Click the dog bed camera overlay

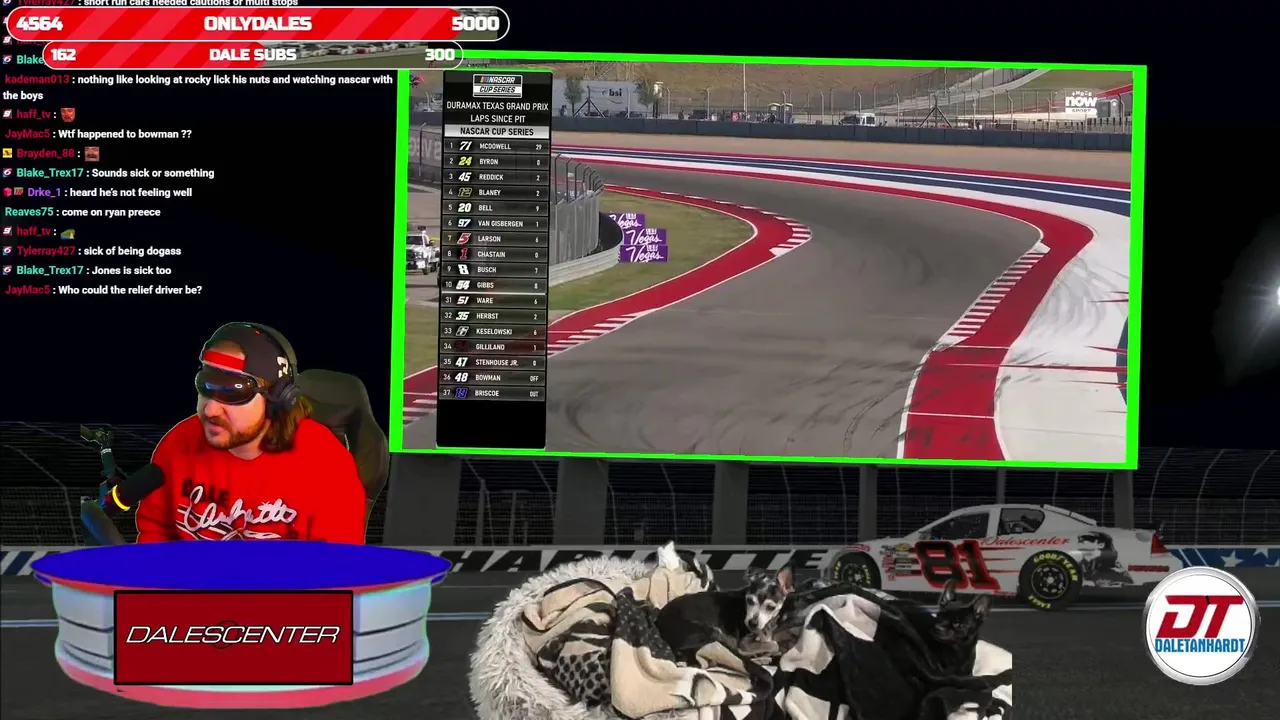740,632
